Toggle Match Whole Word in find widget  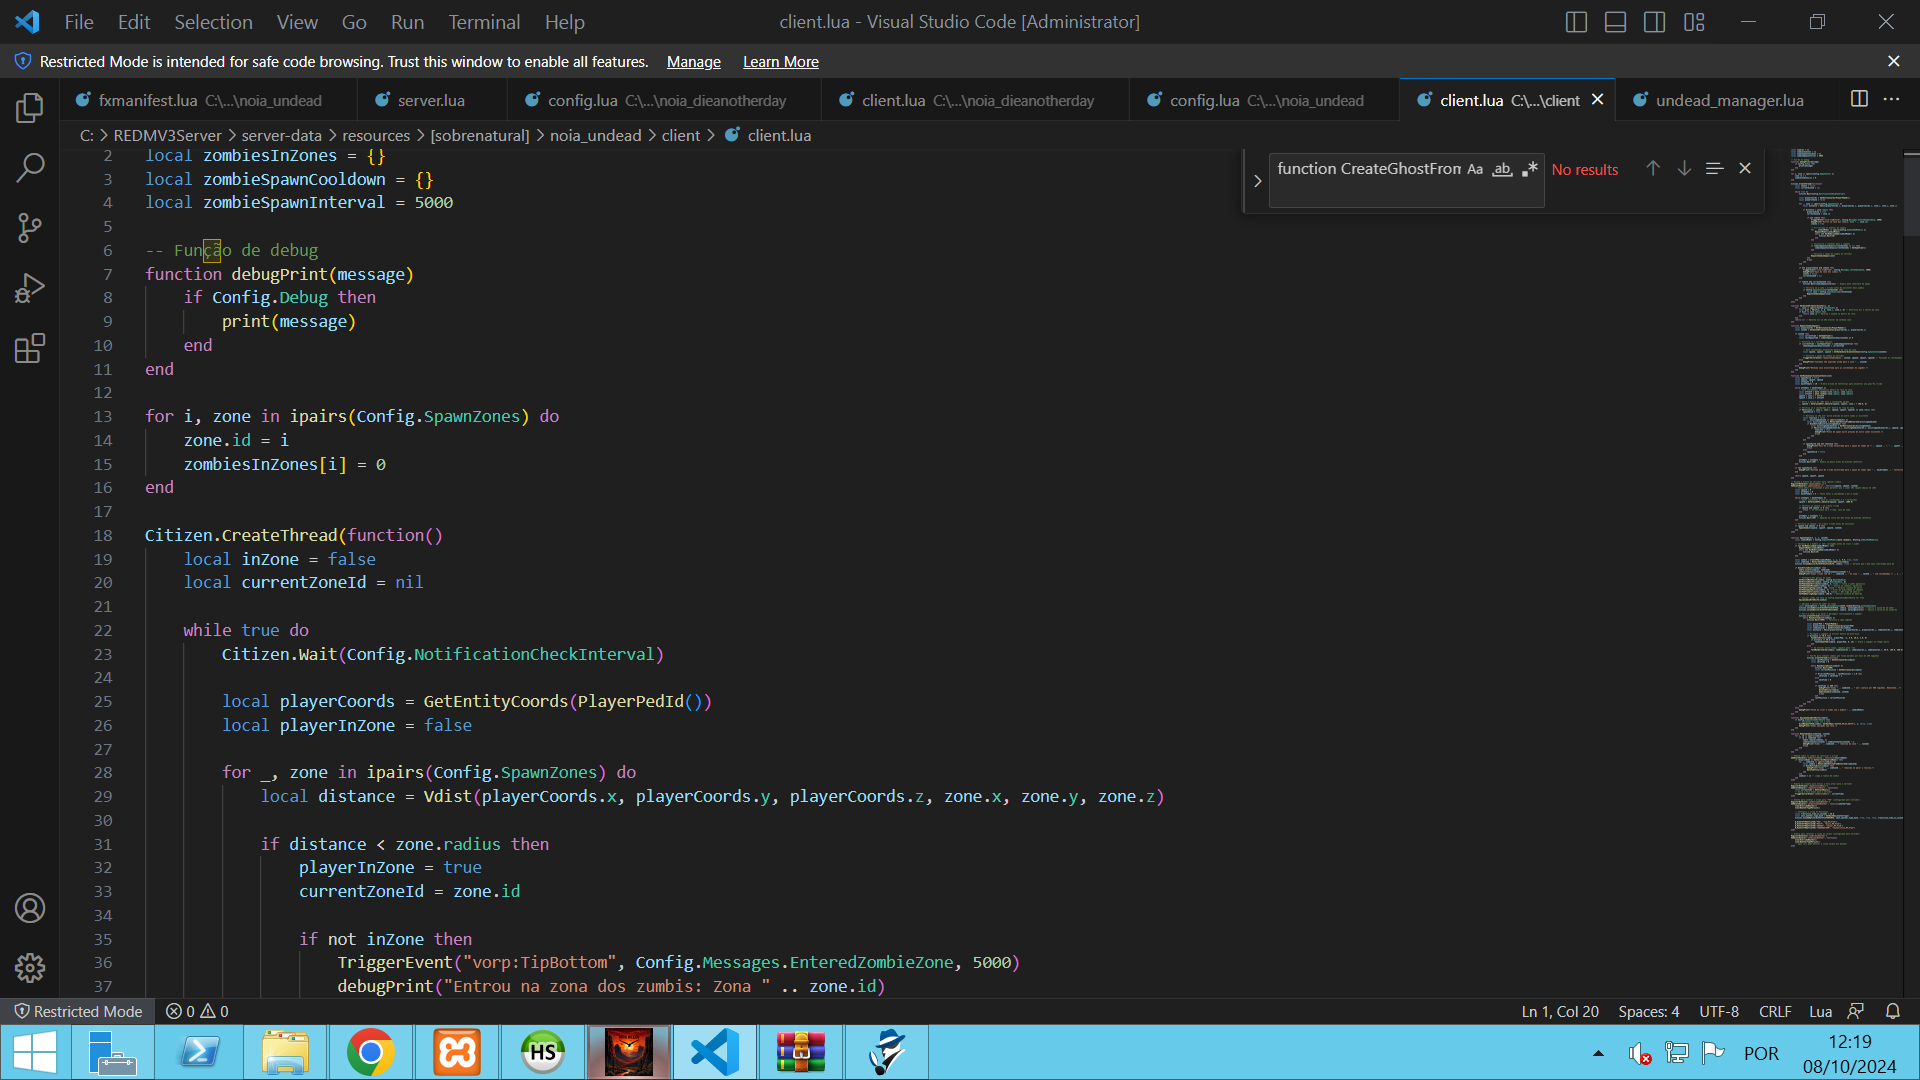pos(1502,169)
